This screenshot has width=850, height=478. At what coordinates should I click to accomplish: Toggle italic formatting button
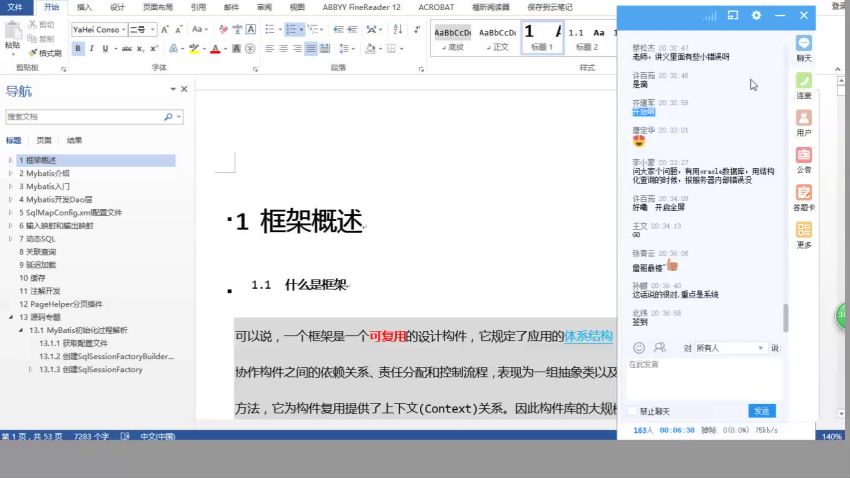(x=92, y=49)
